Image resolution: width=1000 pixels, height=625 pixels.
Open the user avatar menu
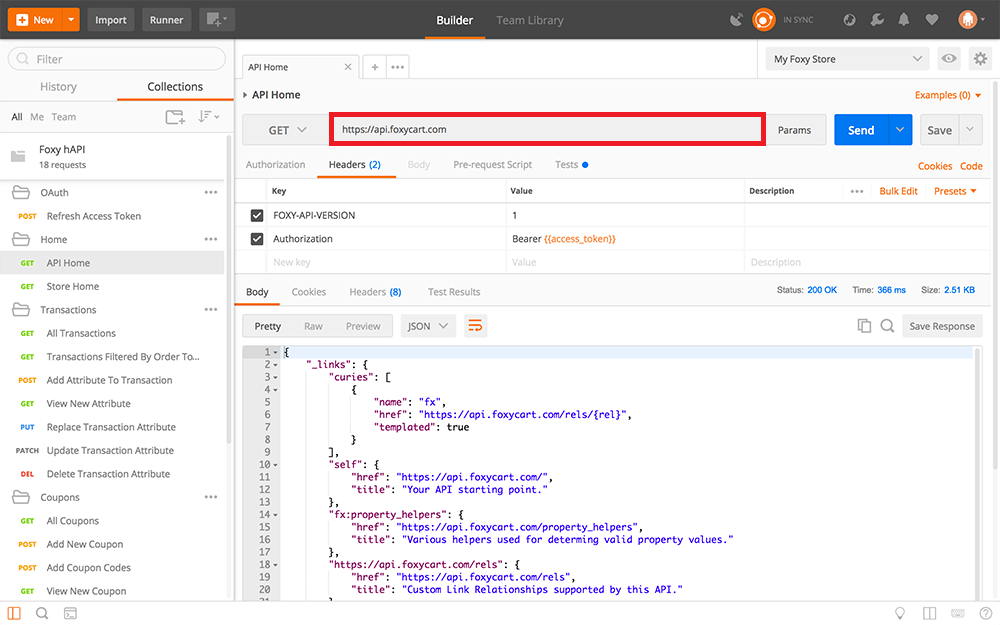pyautogui.click(x=971, y=20)
